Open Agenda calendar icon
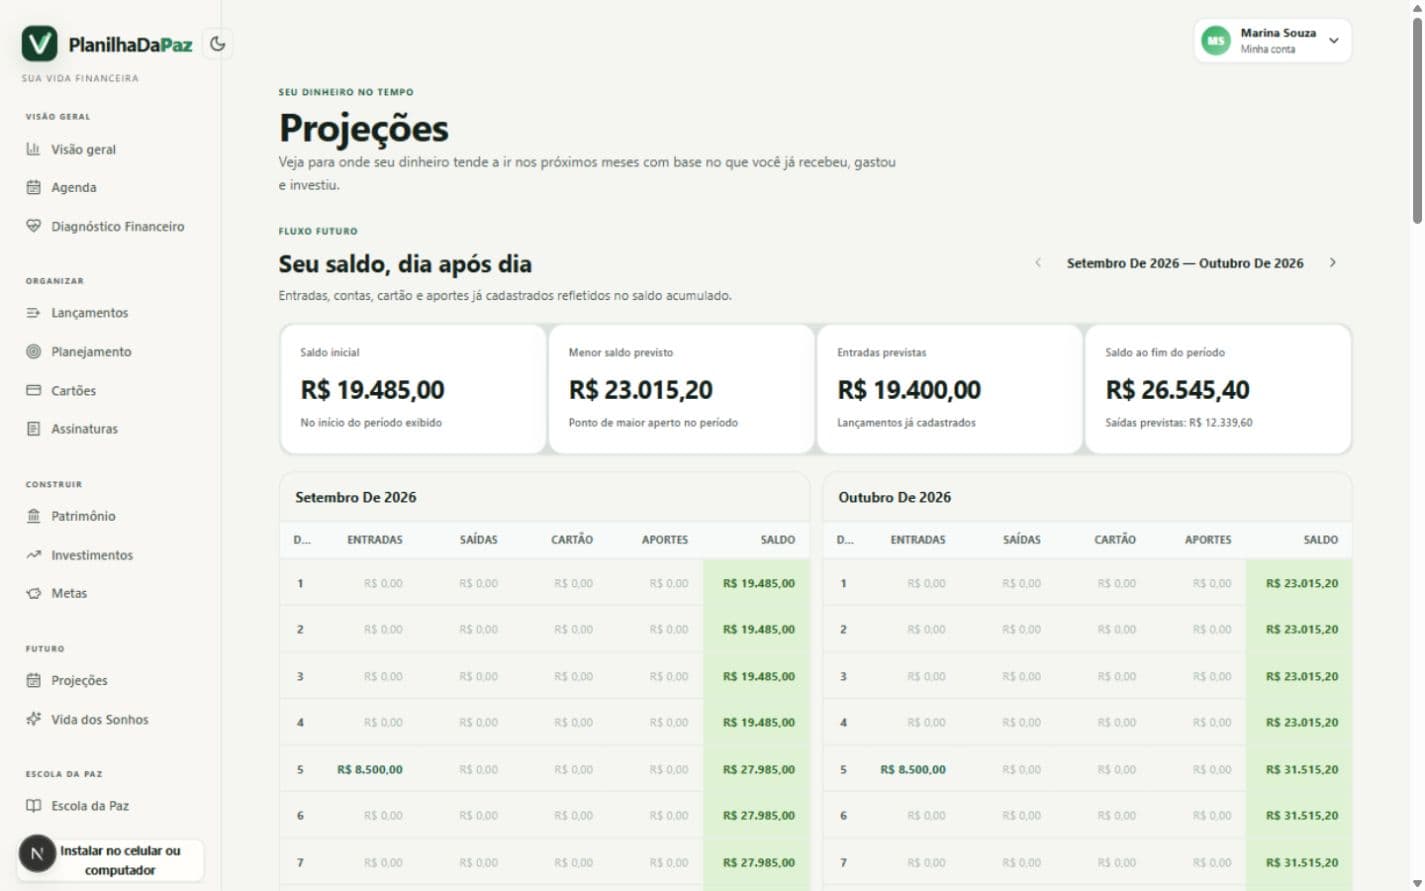1425x891 pixels. click(x=33, y=187)
